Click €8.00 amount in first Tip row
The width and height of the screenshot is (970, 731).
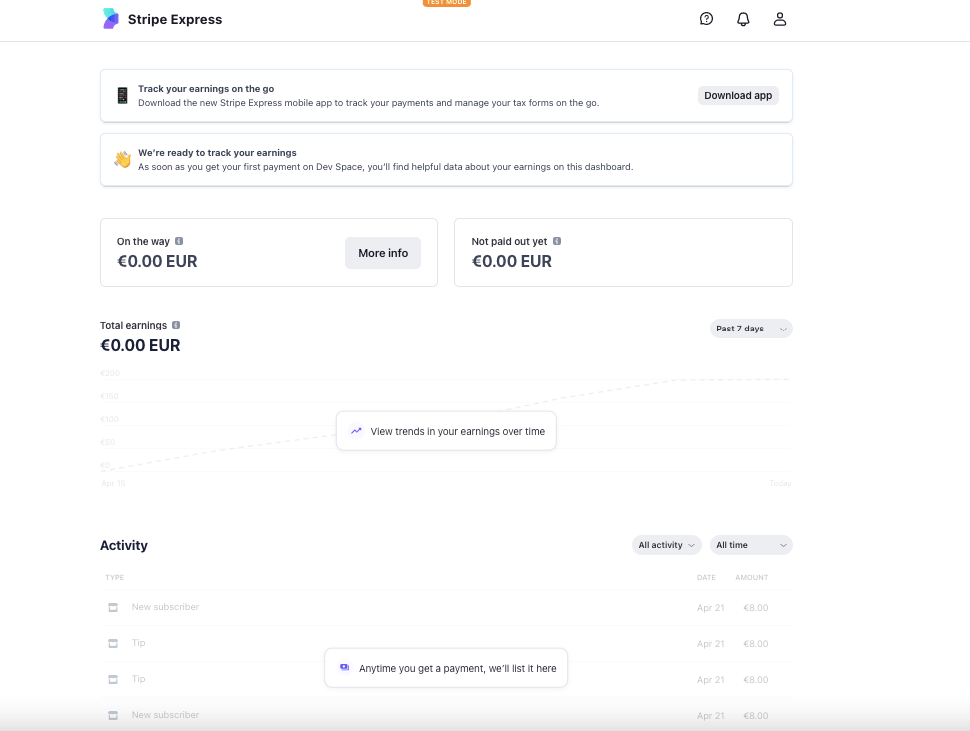(755, 643)
